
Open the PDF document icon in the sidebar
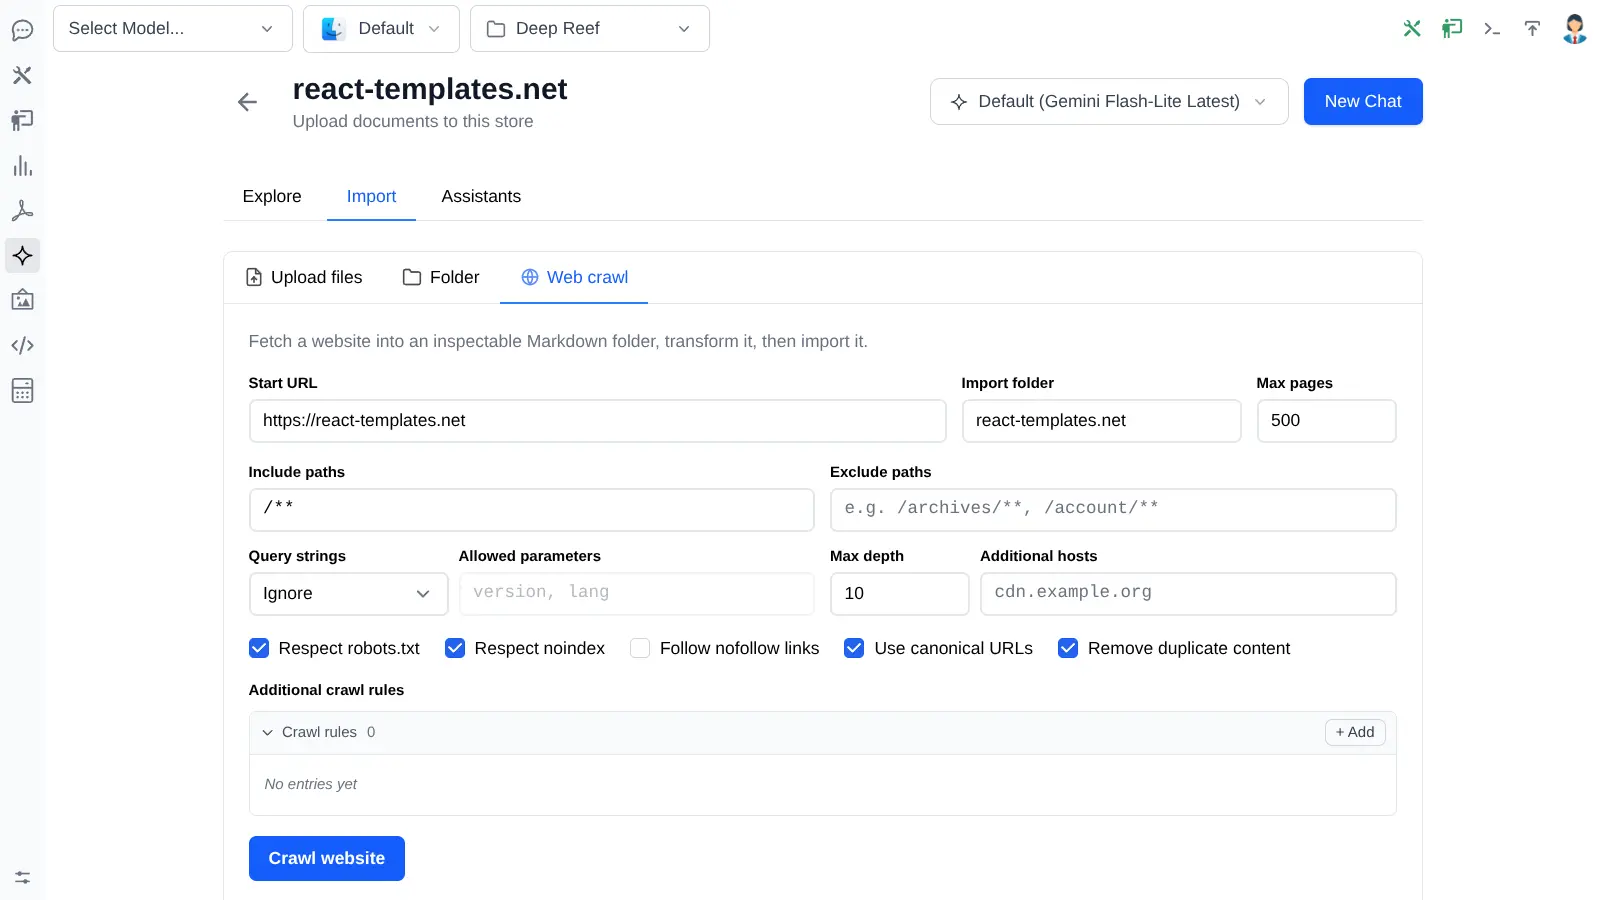pyautogui.click(x=22, y=210)
